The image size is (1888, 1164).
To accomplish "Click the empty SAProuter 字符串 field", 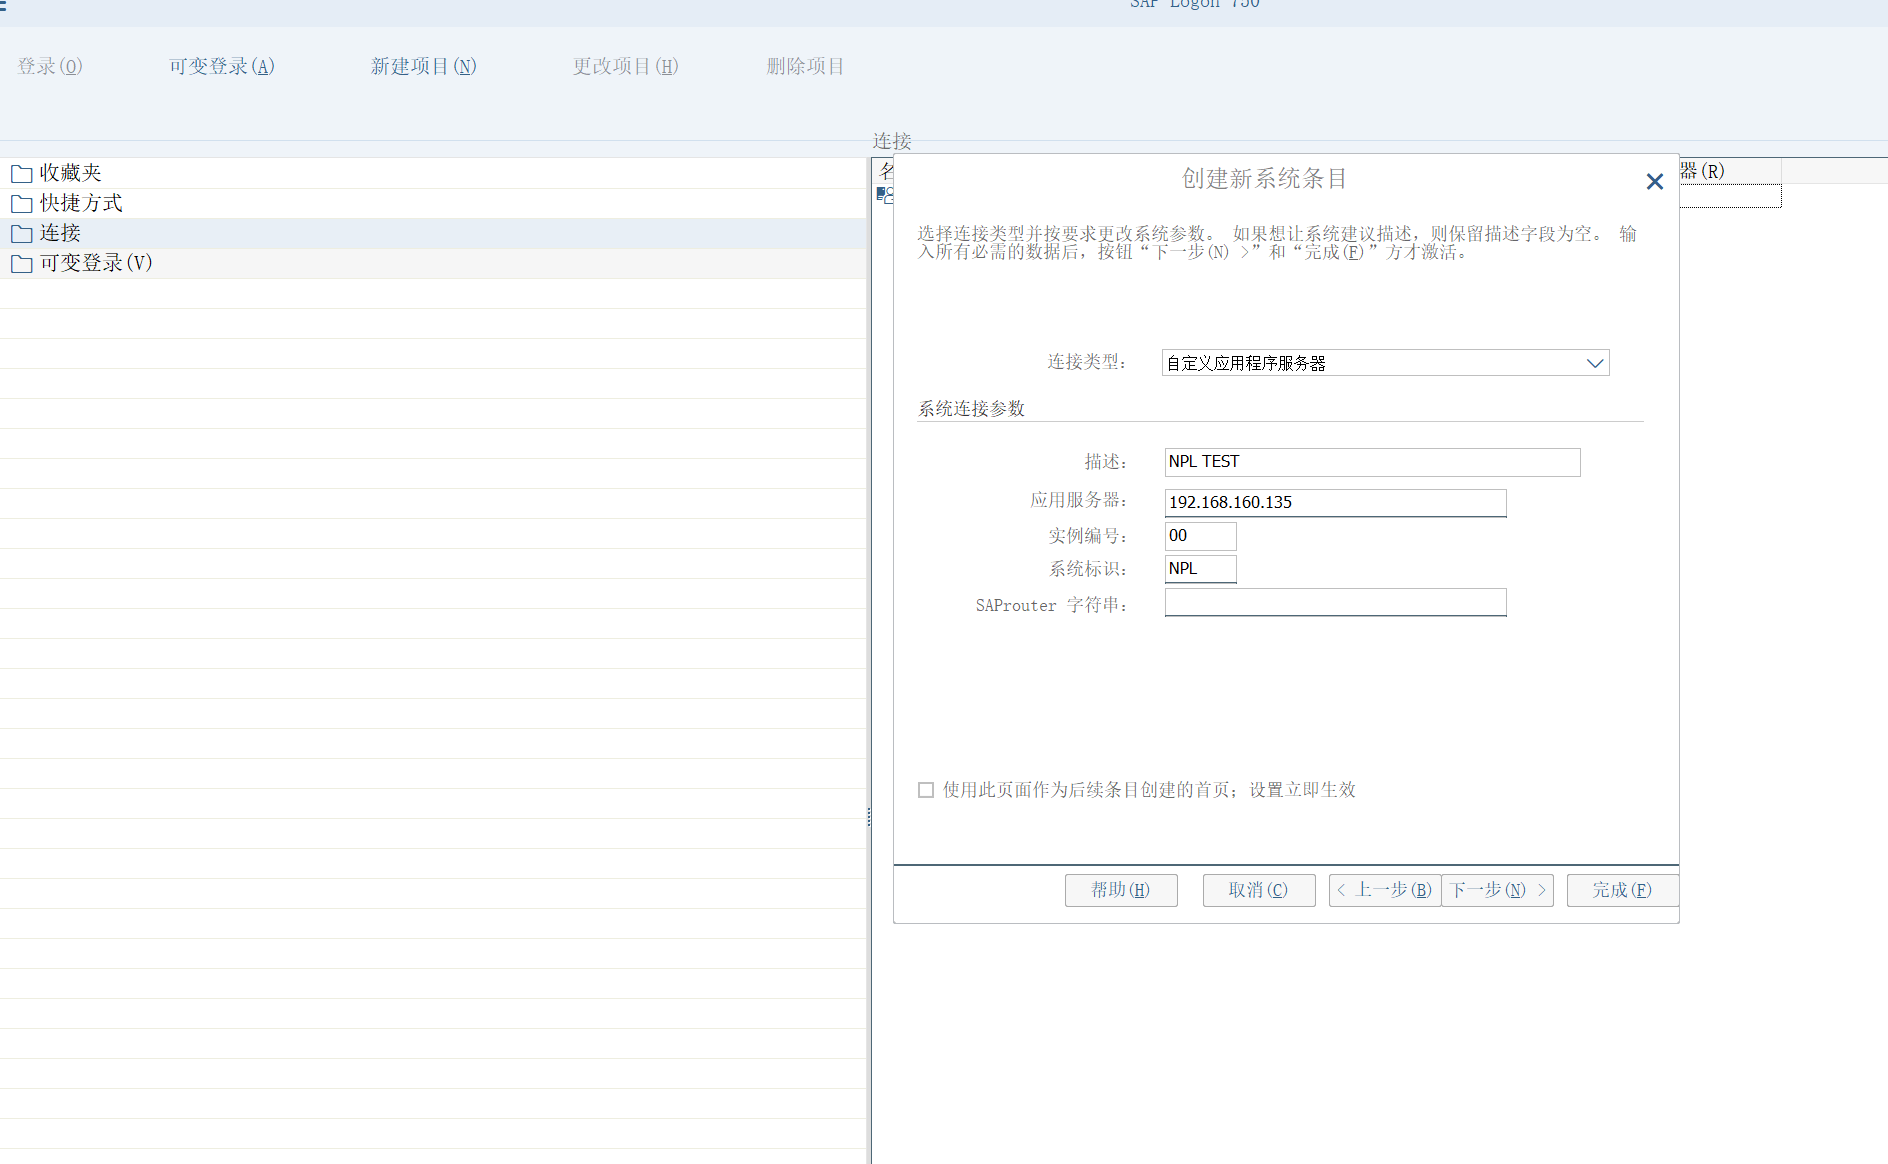I will coord(1334,602).
